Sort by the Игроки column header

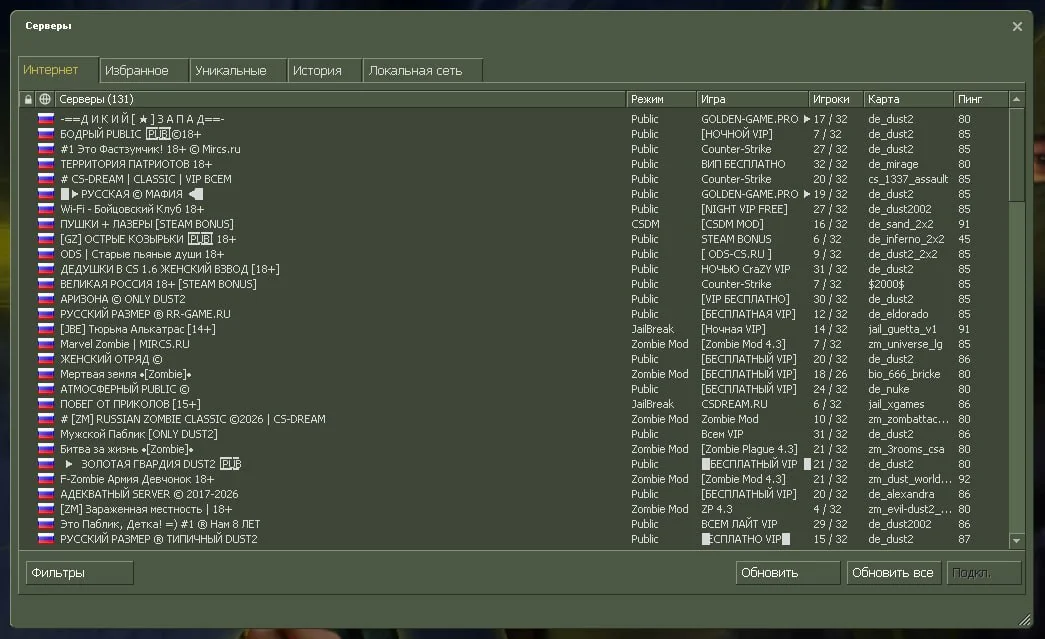click(835, 99)
